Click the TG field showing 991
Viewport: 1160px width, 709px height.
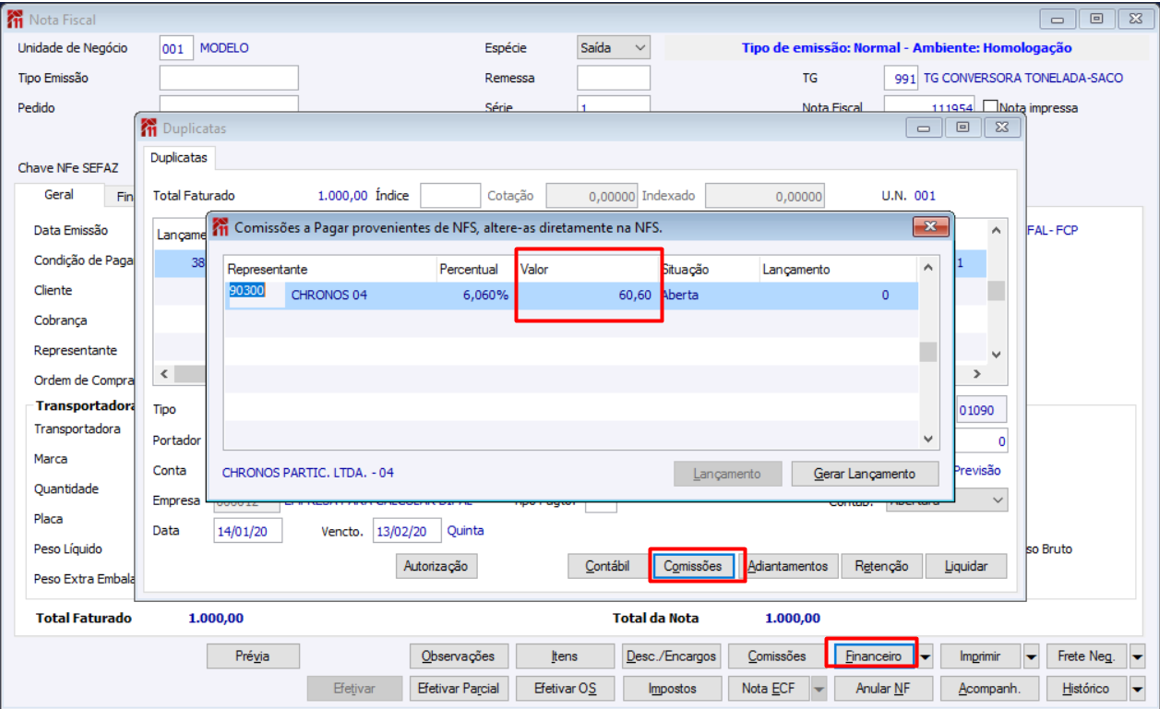(901, 78)
